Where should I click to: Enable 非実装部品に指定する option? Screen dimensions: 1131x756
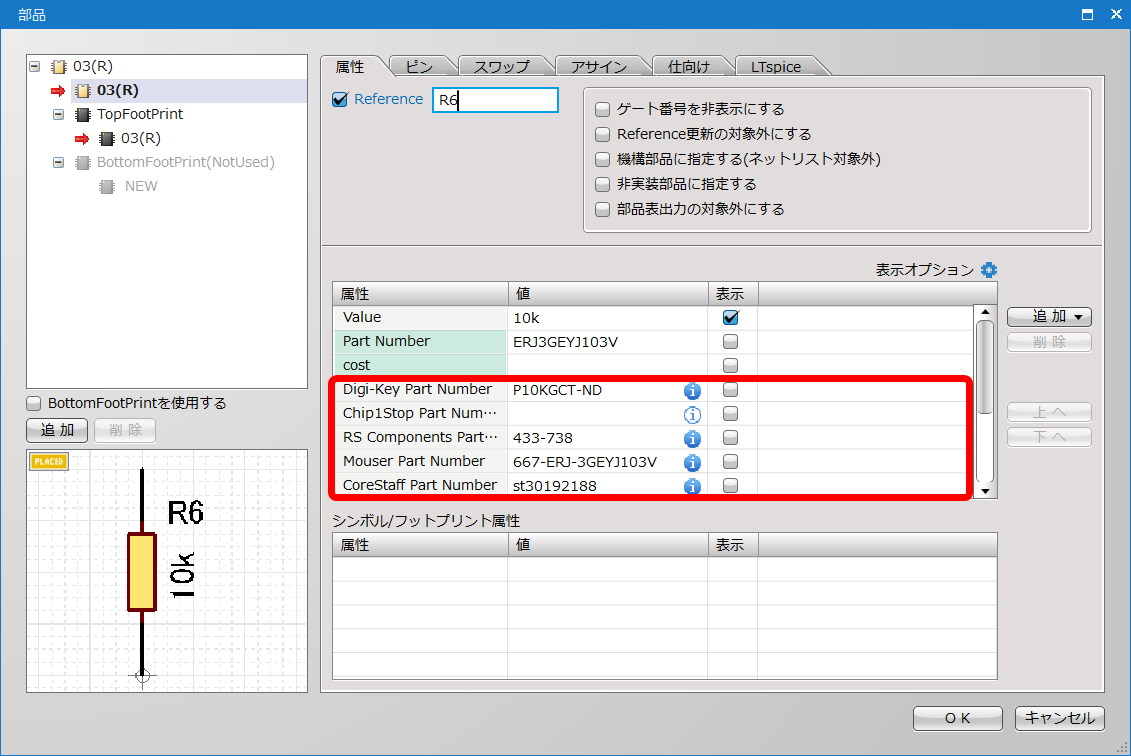[602, 184]
